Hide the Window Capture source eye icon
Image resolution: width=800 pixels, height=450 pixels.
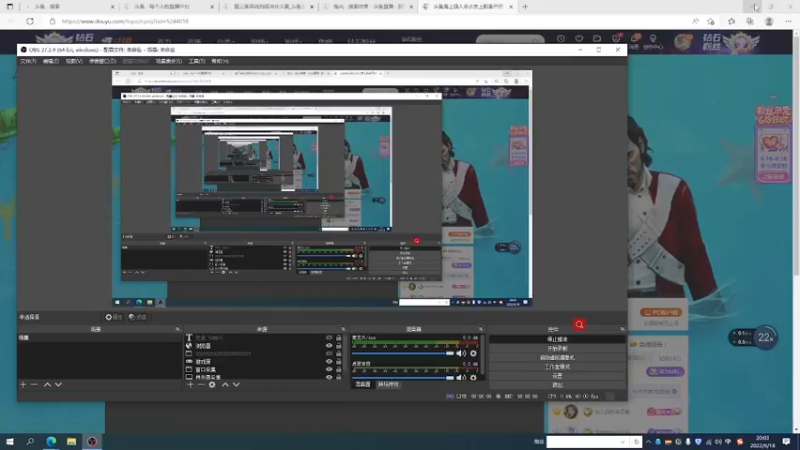point(329,369)
